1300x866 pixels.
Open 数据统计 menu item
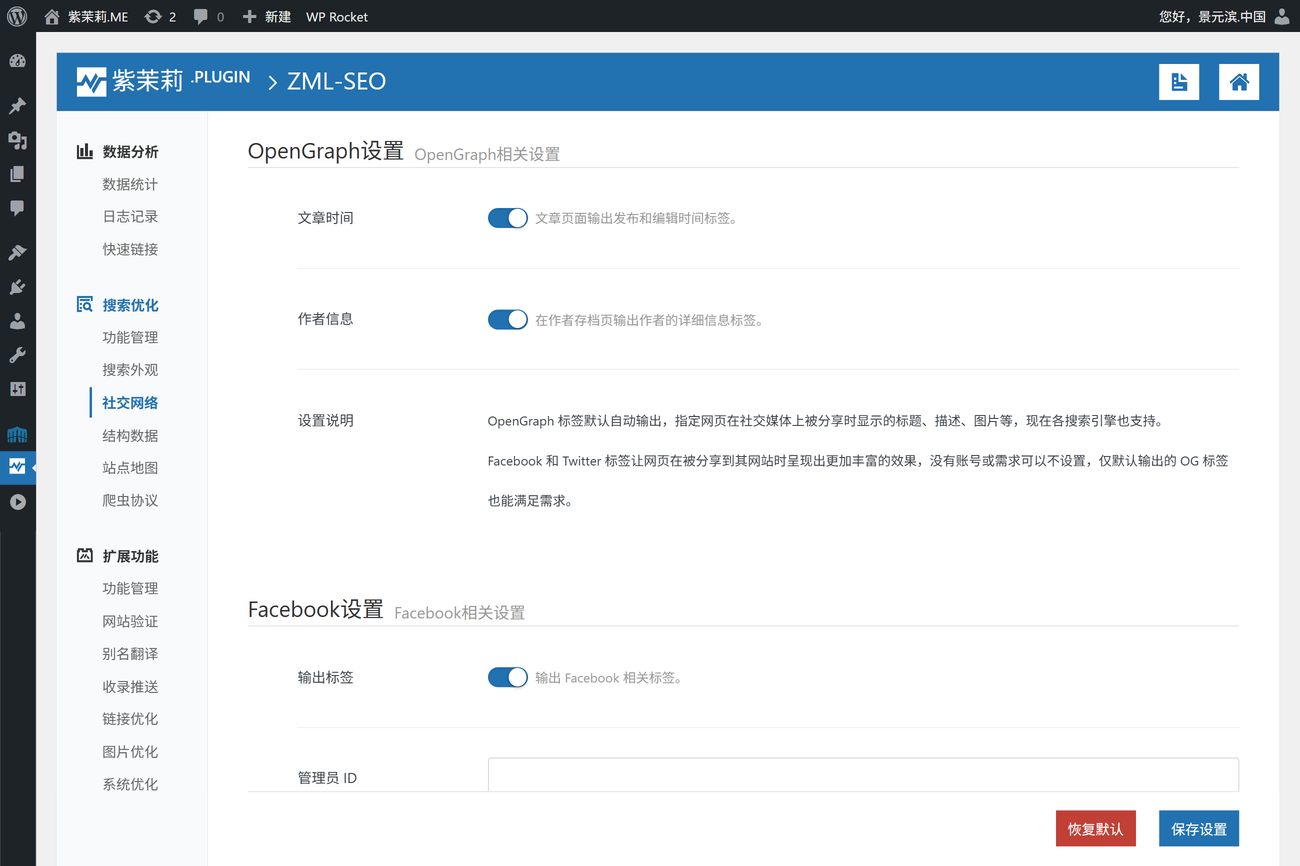coord(130,184)
